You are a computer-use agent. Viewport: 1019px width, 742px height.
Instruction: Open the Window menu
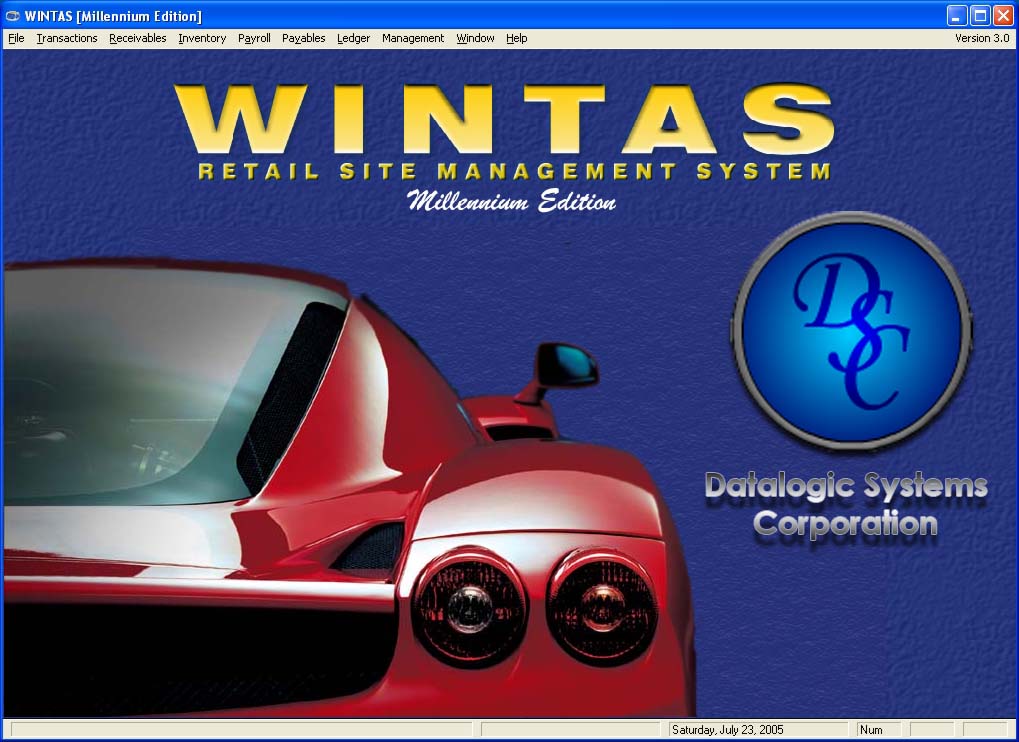click(x=475, y=38)
